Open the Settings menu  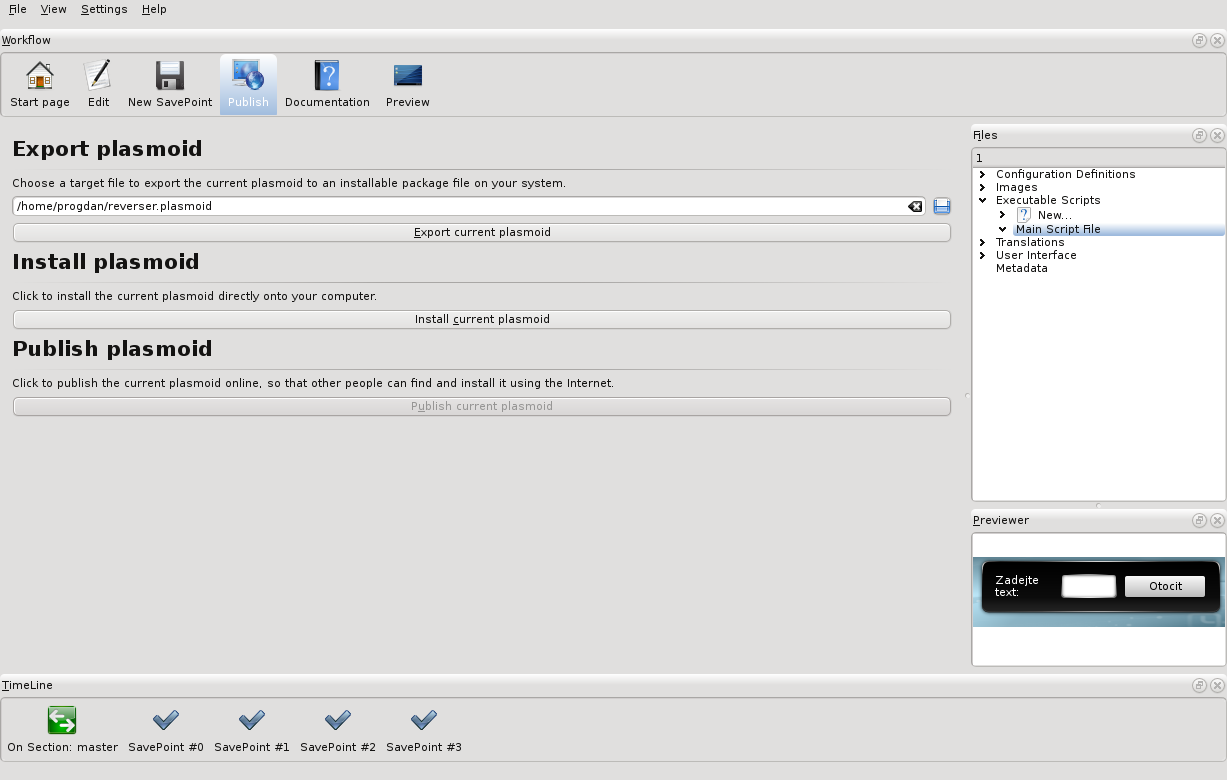coord(104,9)
